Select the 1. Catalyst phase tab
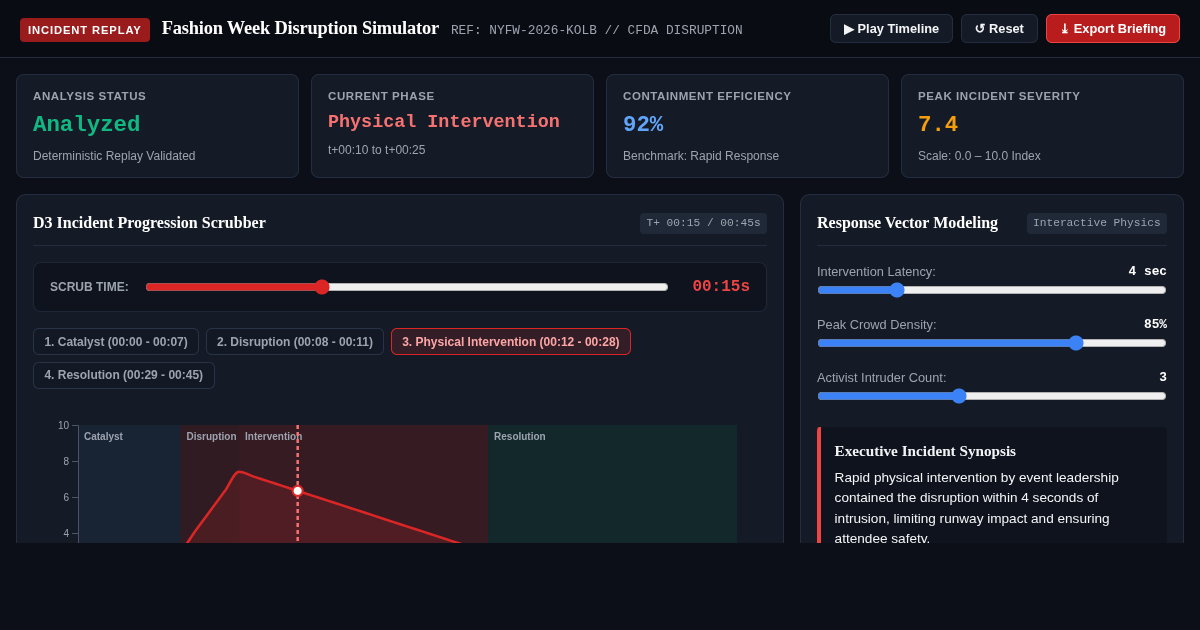This screenshot has width=1200, height=630. pyautogui.click(x=116, y=342)
